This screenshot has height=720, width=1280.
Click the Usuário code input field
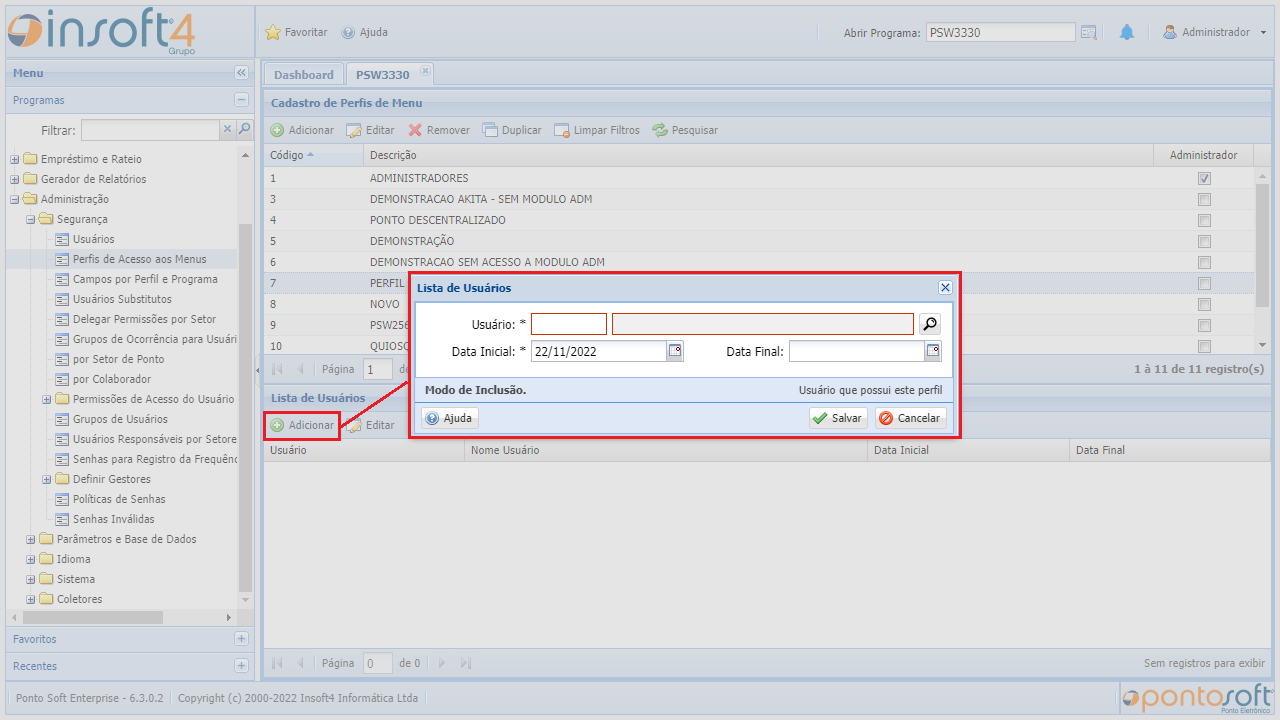(x=568, y=324)
